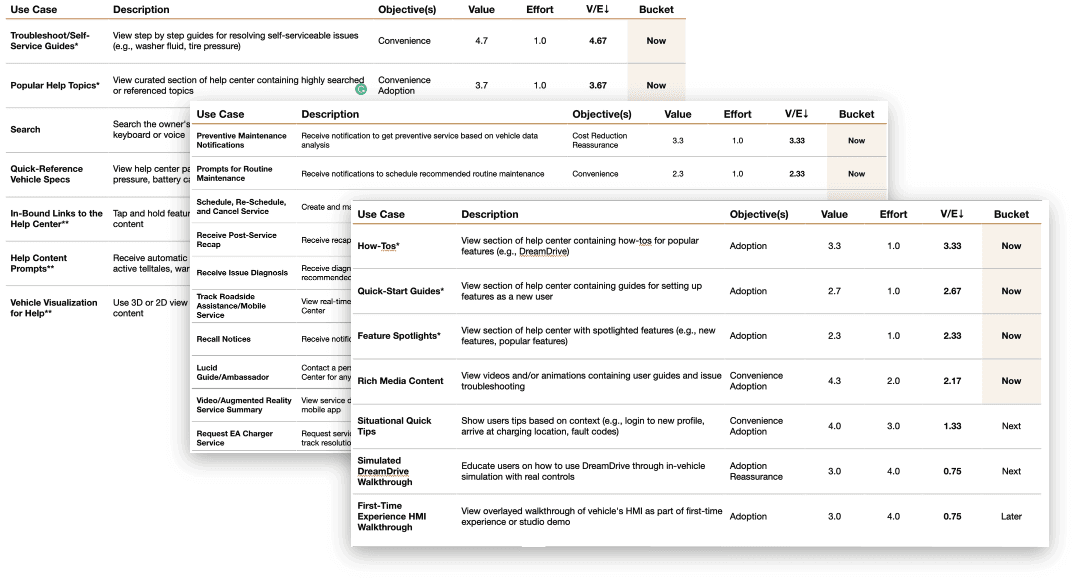Click the 3.33 V/E value in How-Tos row
Image resolution: width=1076 pixels, height=581 pixels.
pyautogui.click(x=952, y=246)
